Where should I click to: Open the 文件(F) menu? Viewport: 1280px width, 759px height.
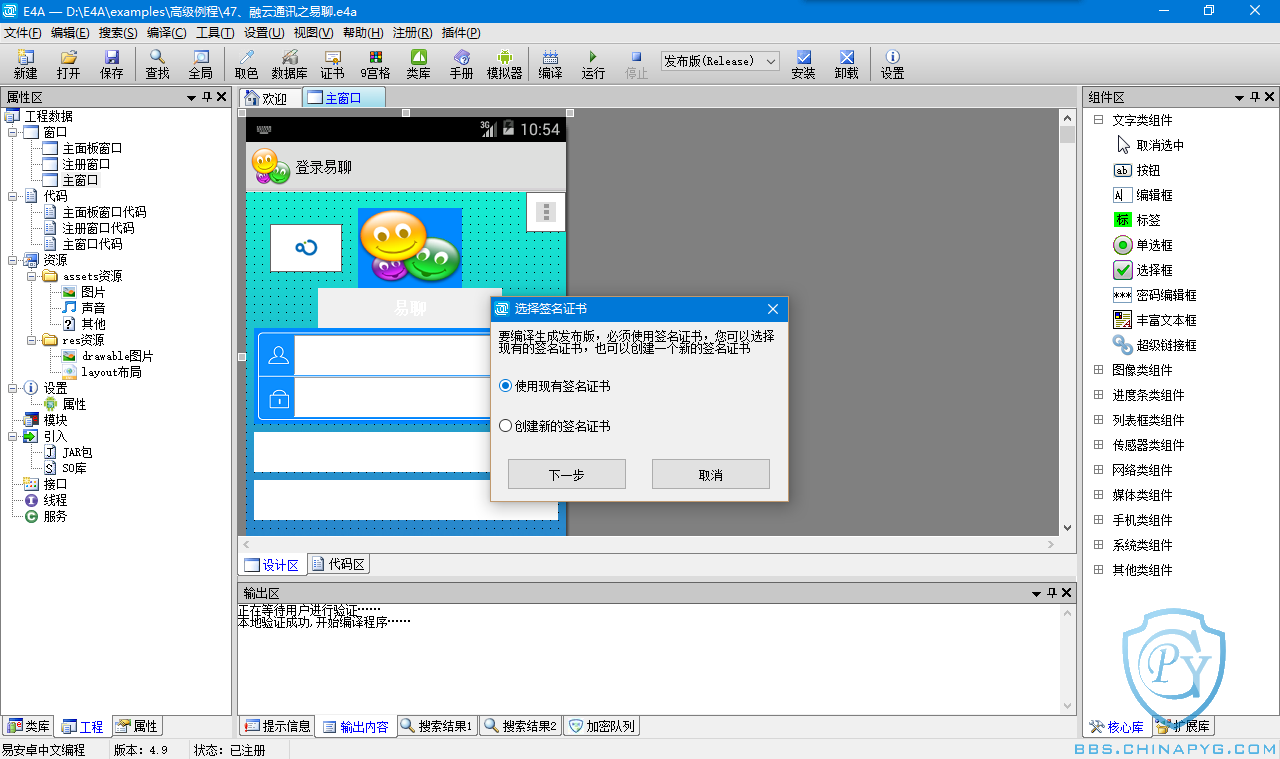tap(23, 32)
